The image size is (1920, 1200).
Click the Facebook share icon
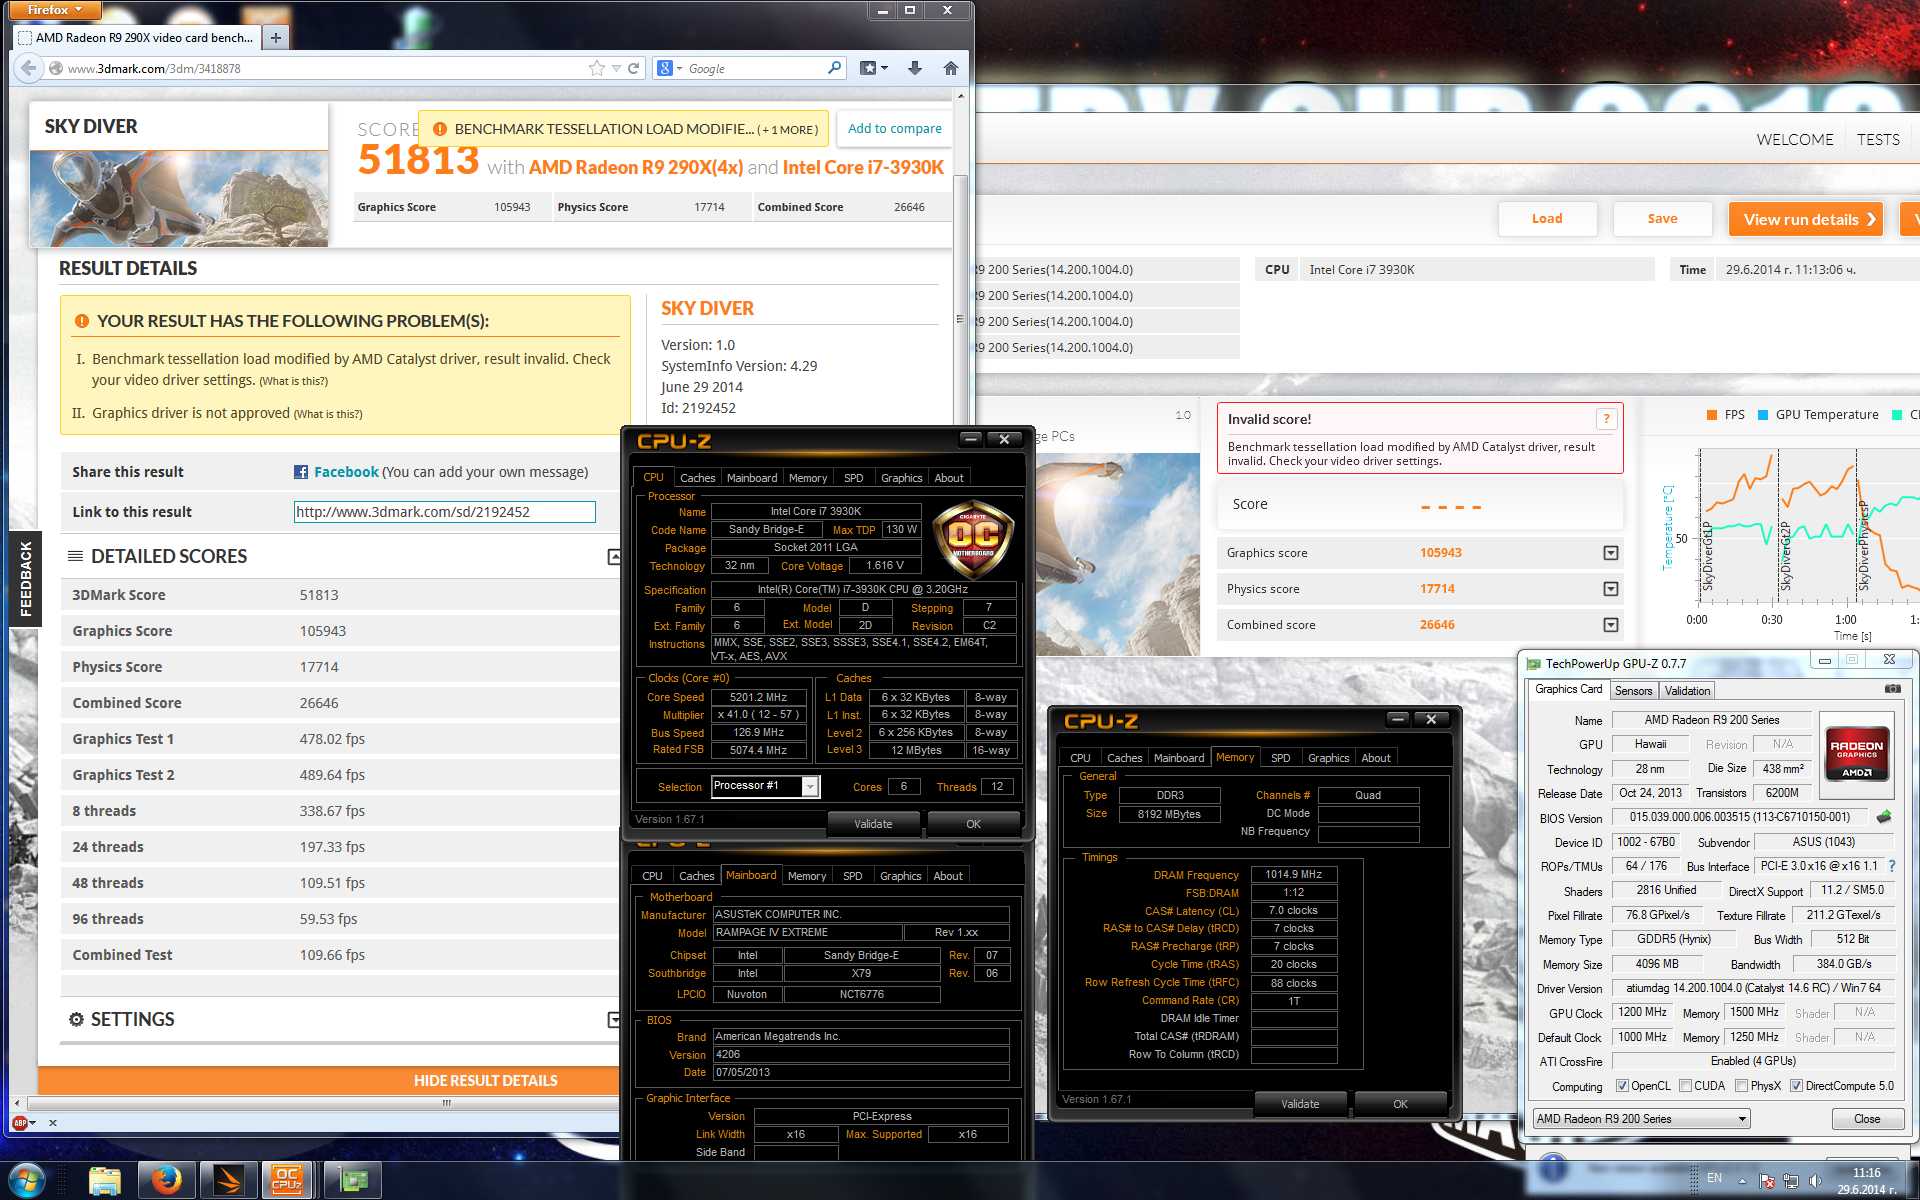(x=300, y=472)
